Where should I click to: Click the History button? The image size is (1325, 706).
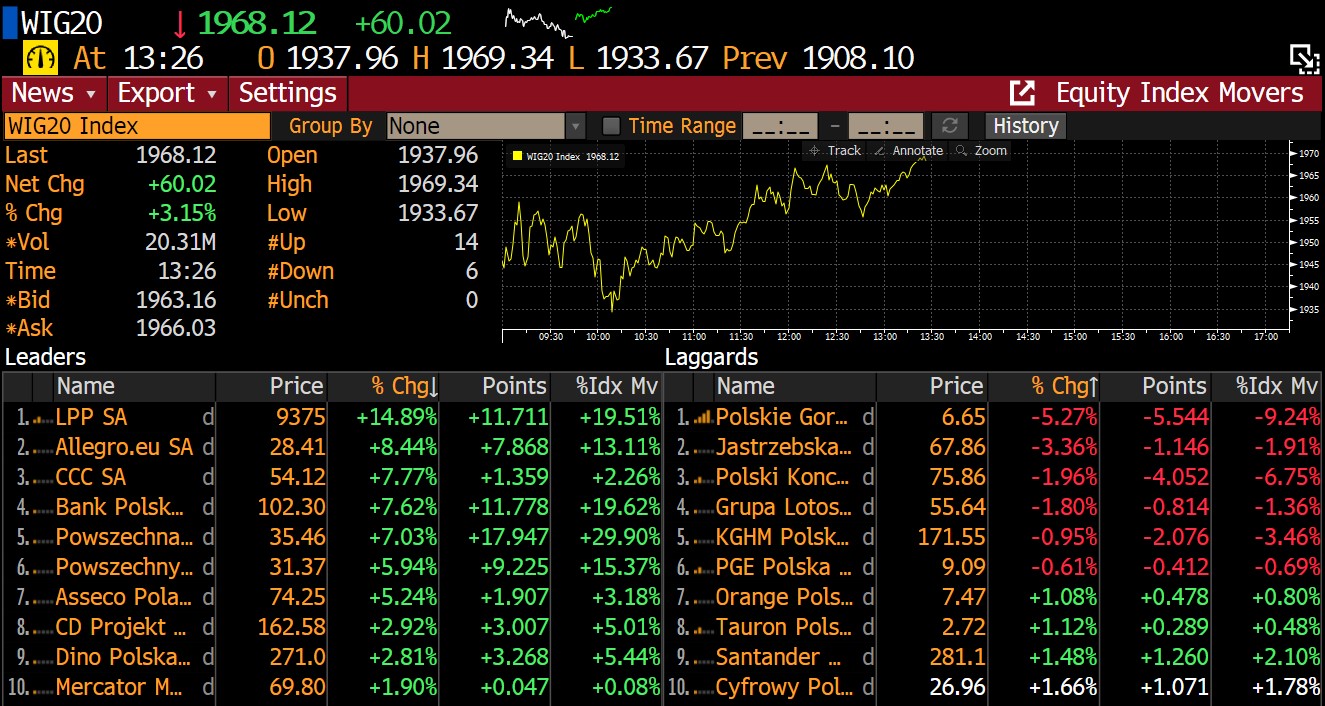[x=1025, y=126]
